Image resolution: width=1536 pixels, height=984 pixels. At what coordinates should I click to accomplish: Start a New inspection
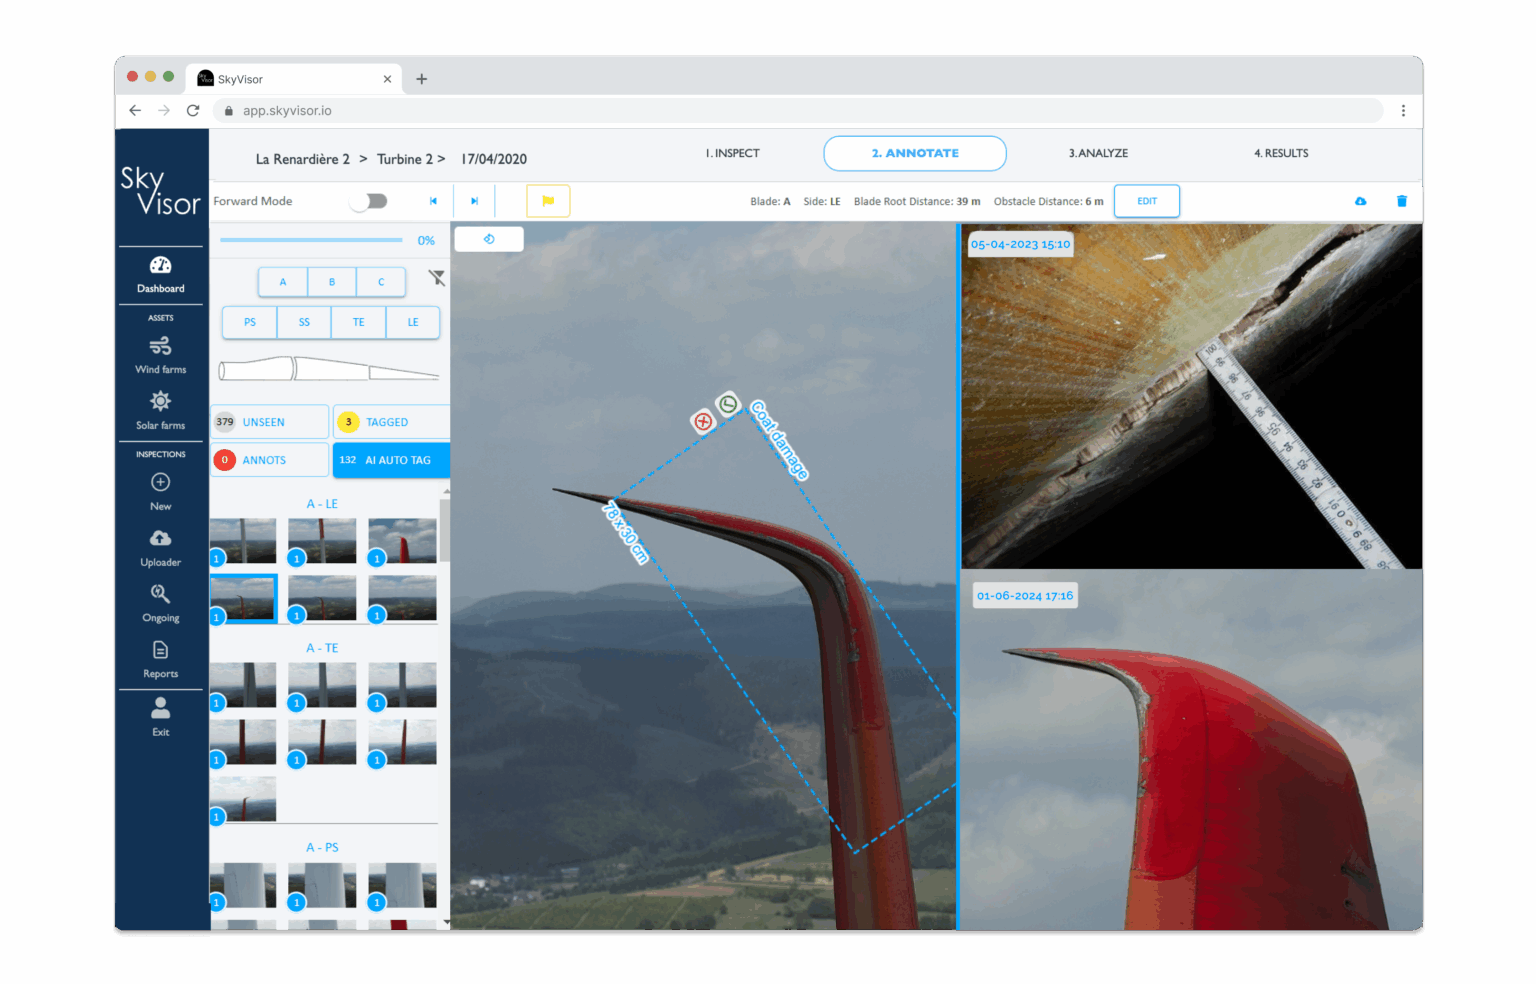(x=160, y=491)
